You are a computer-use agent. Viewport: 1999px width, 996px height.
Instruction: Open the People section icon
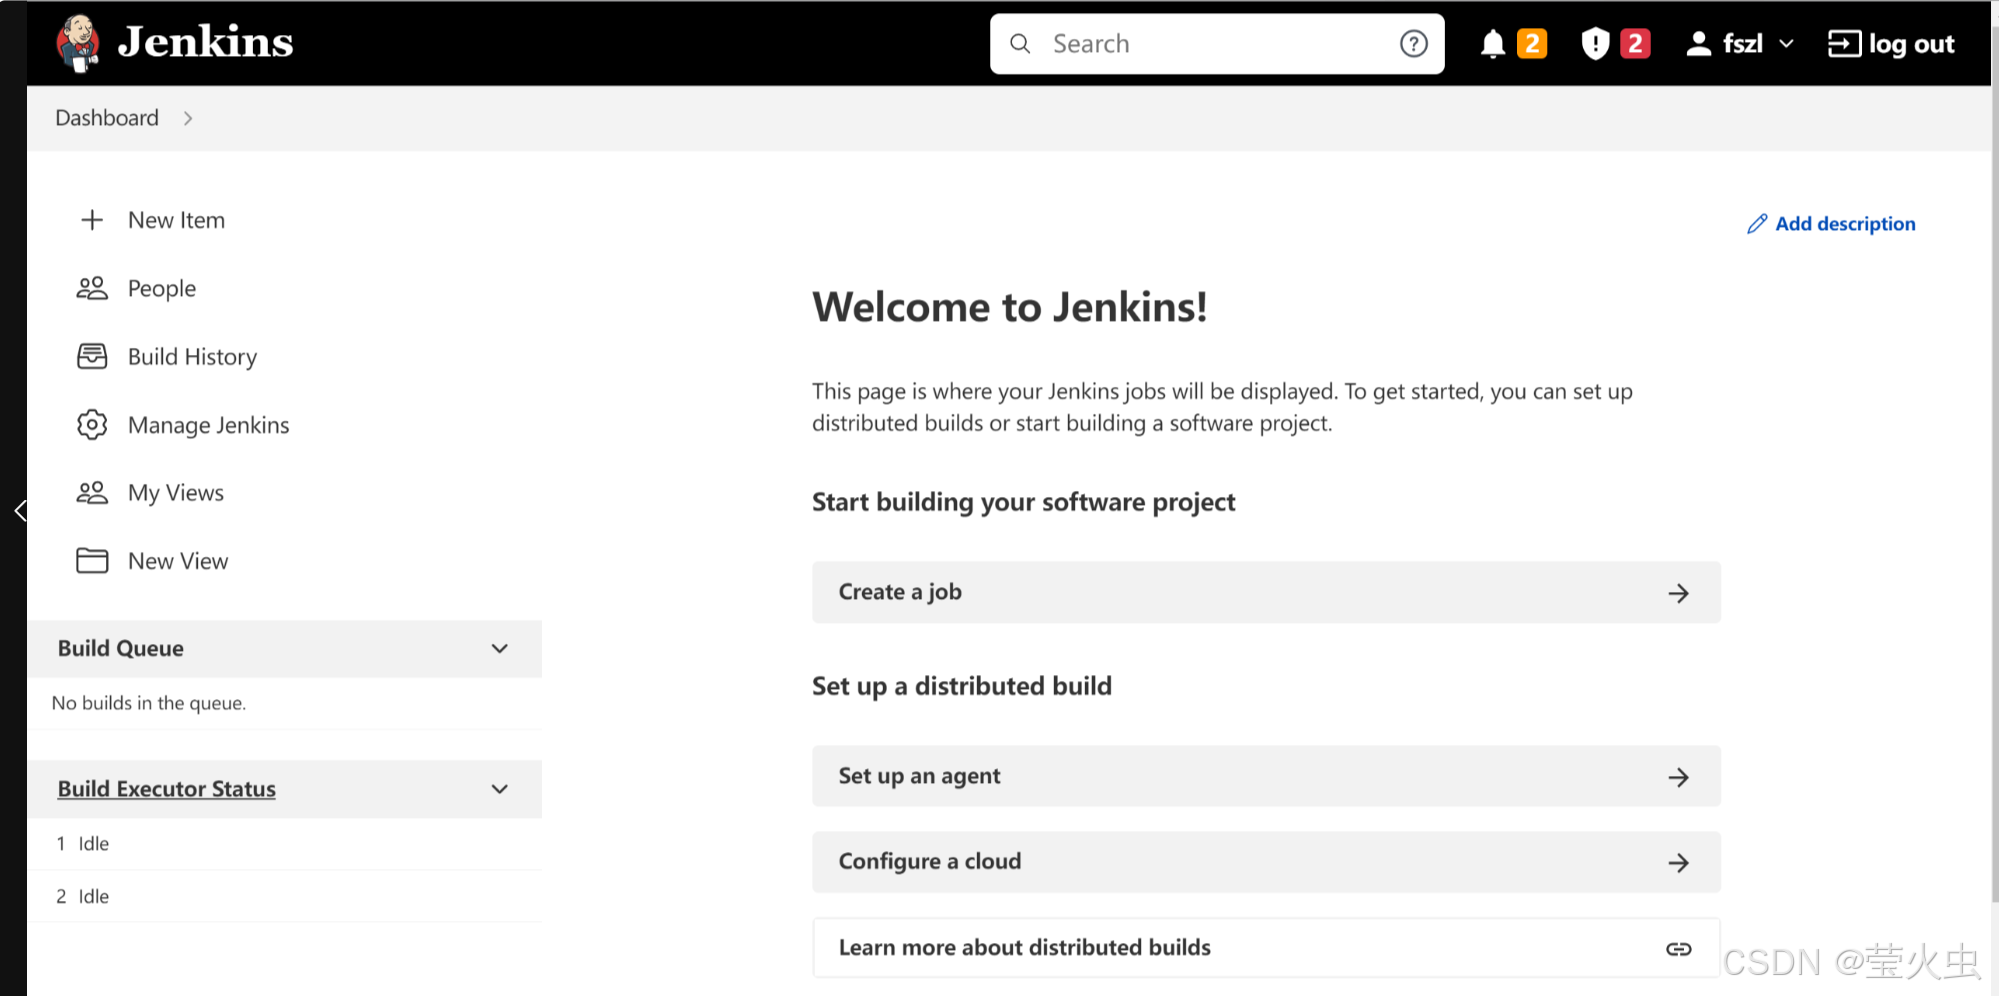click(92, 287)
